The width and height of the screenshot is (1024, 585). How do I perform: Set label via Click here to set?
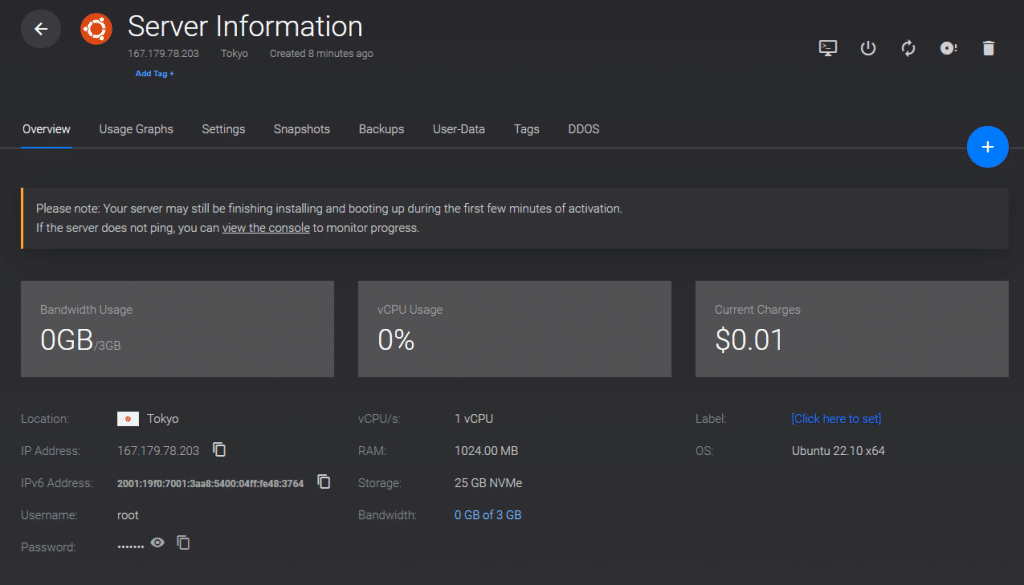click(836, 419)
